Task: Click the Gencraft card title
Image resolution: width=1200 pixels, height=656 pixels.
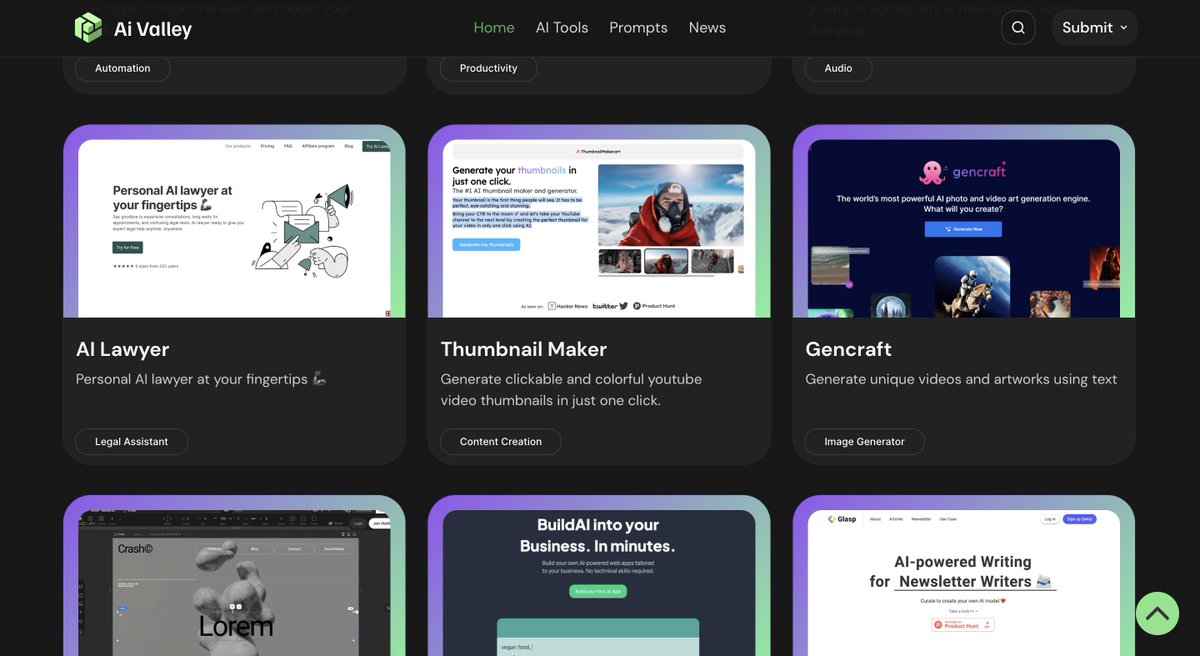Action: (849, 349)
